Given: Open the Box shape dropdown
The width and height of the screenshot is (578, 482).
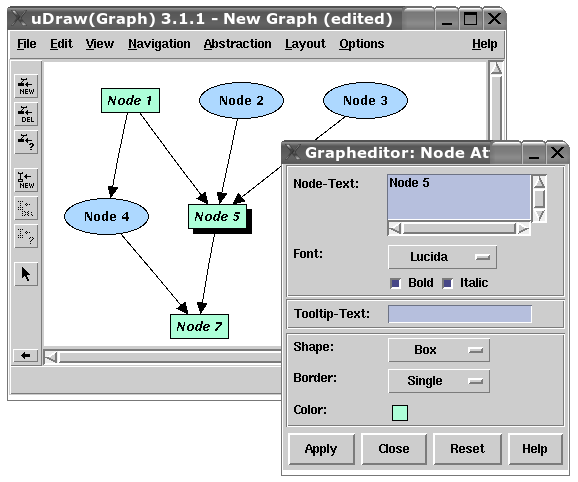Looking at the screenshot, I should click(x=439, y=350).
